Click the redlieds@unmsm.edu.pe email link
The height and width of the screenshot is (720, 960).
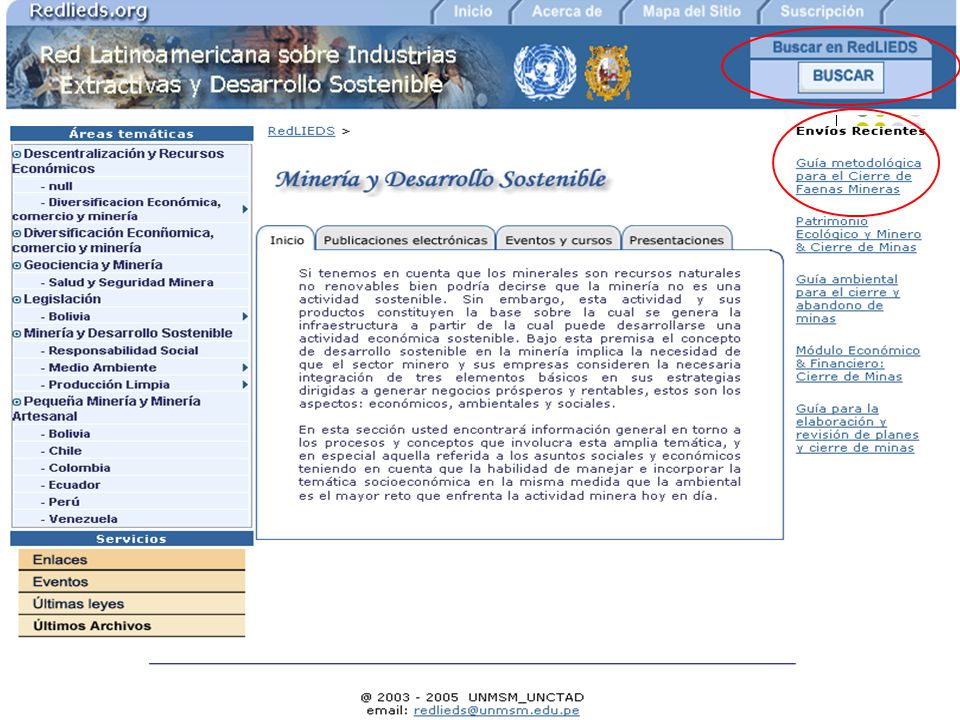(x=497, y=710)
